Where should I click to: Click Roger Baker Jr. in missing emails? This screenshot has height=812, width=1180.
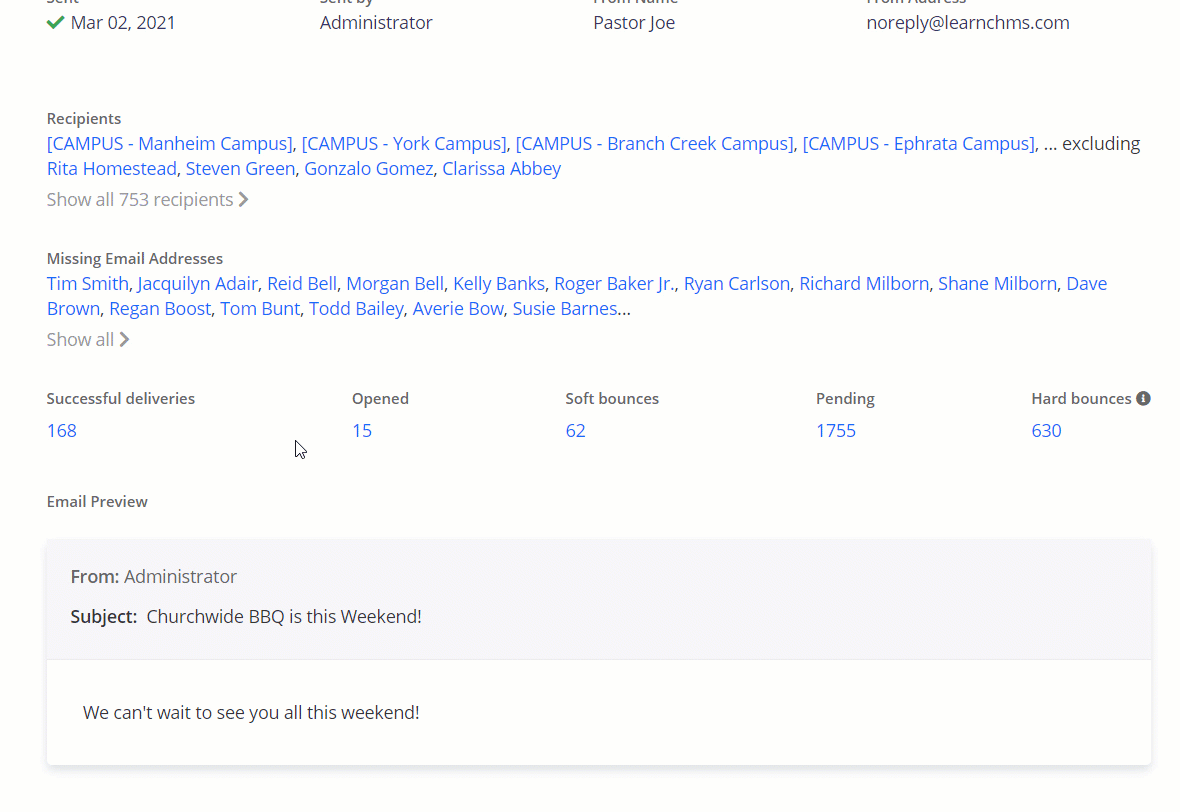(x=614, y=283)
